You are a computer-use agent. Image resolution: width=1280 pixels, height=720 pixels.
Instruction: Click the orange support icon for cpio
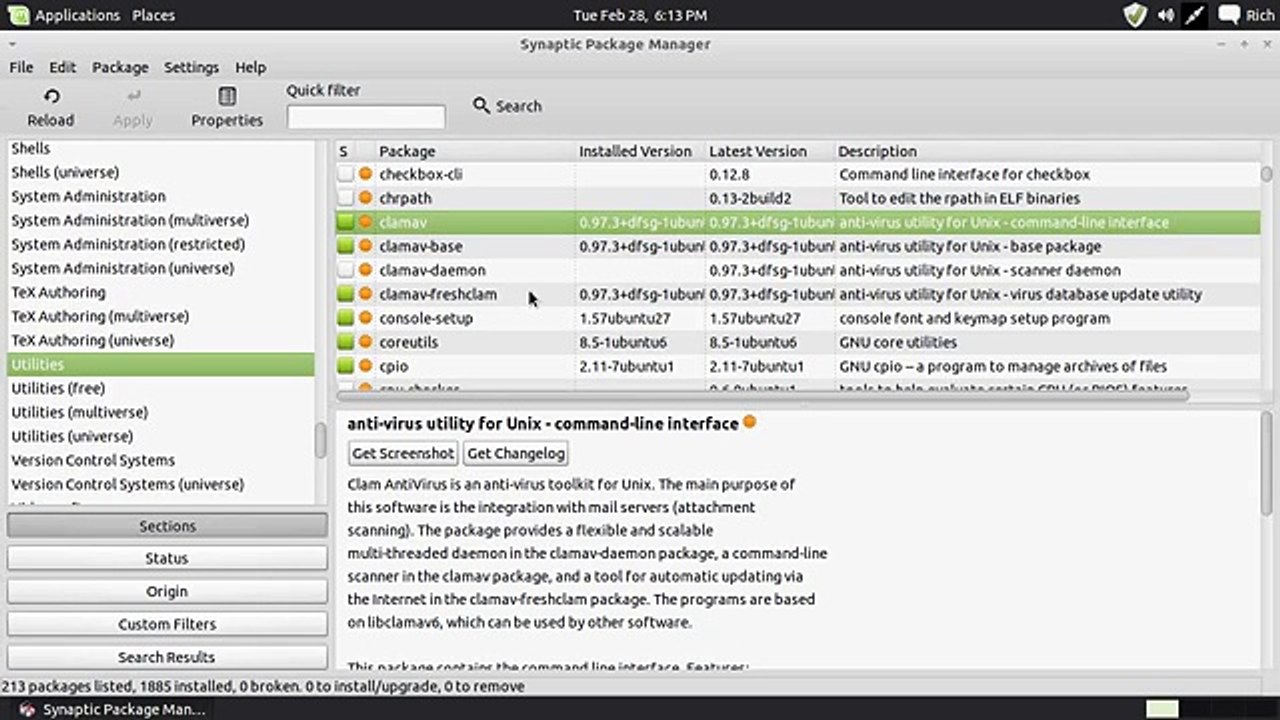click(366, 366)
